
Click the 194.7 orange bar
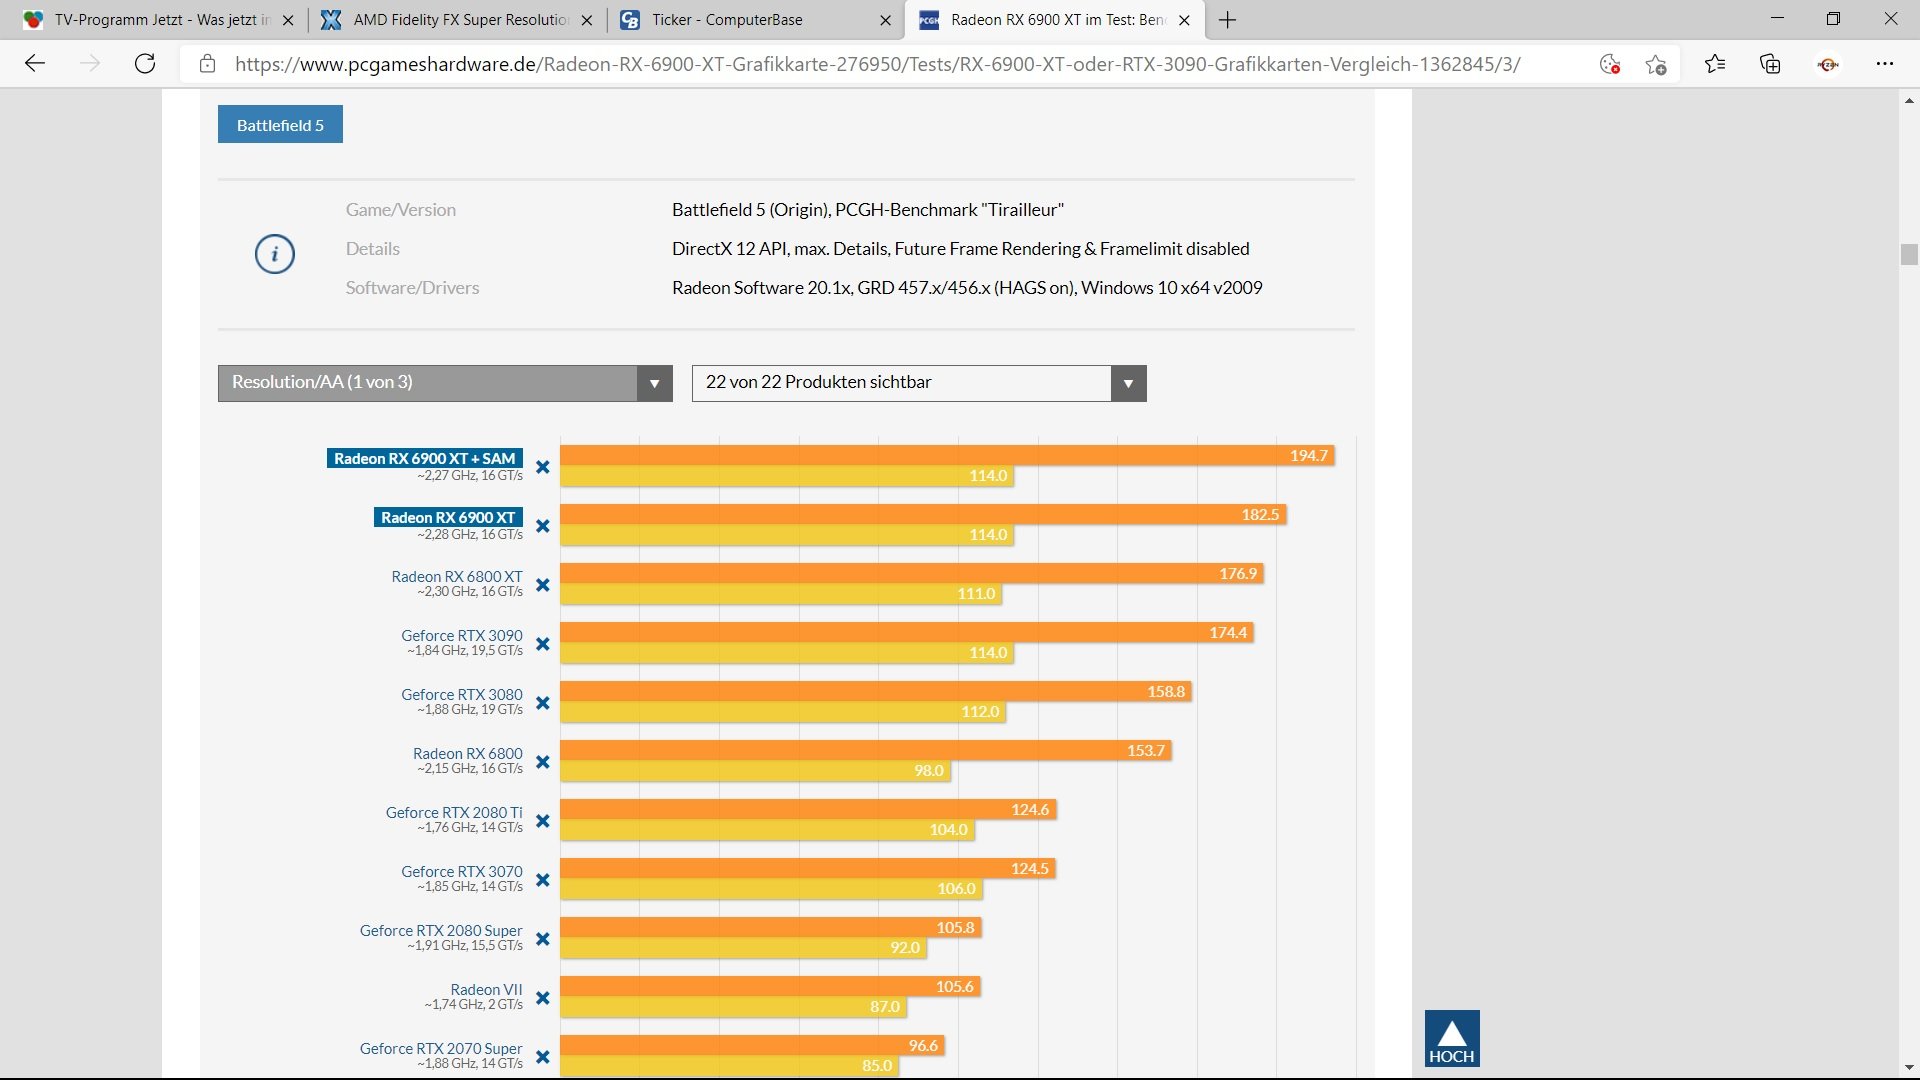(946, 456)
